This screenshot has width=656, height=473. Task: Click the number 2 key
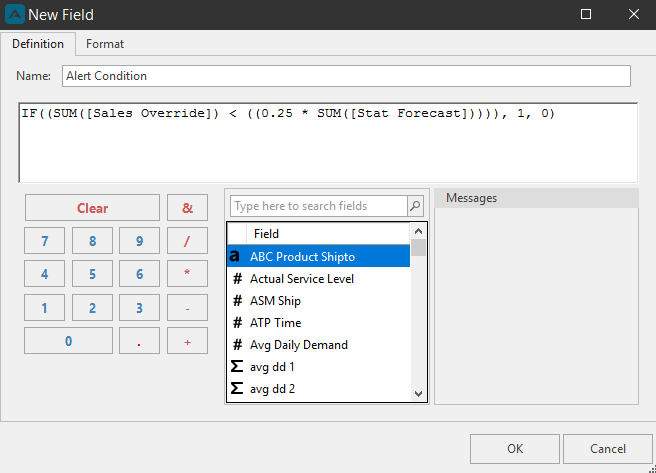92,308
